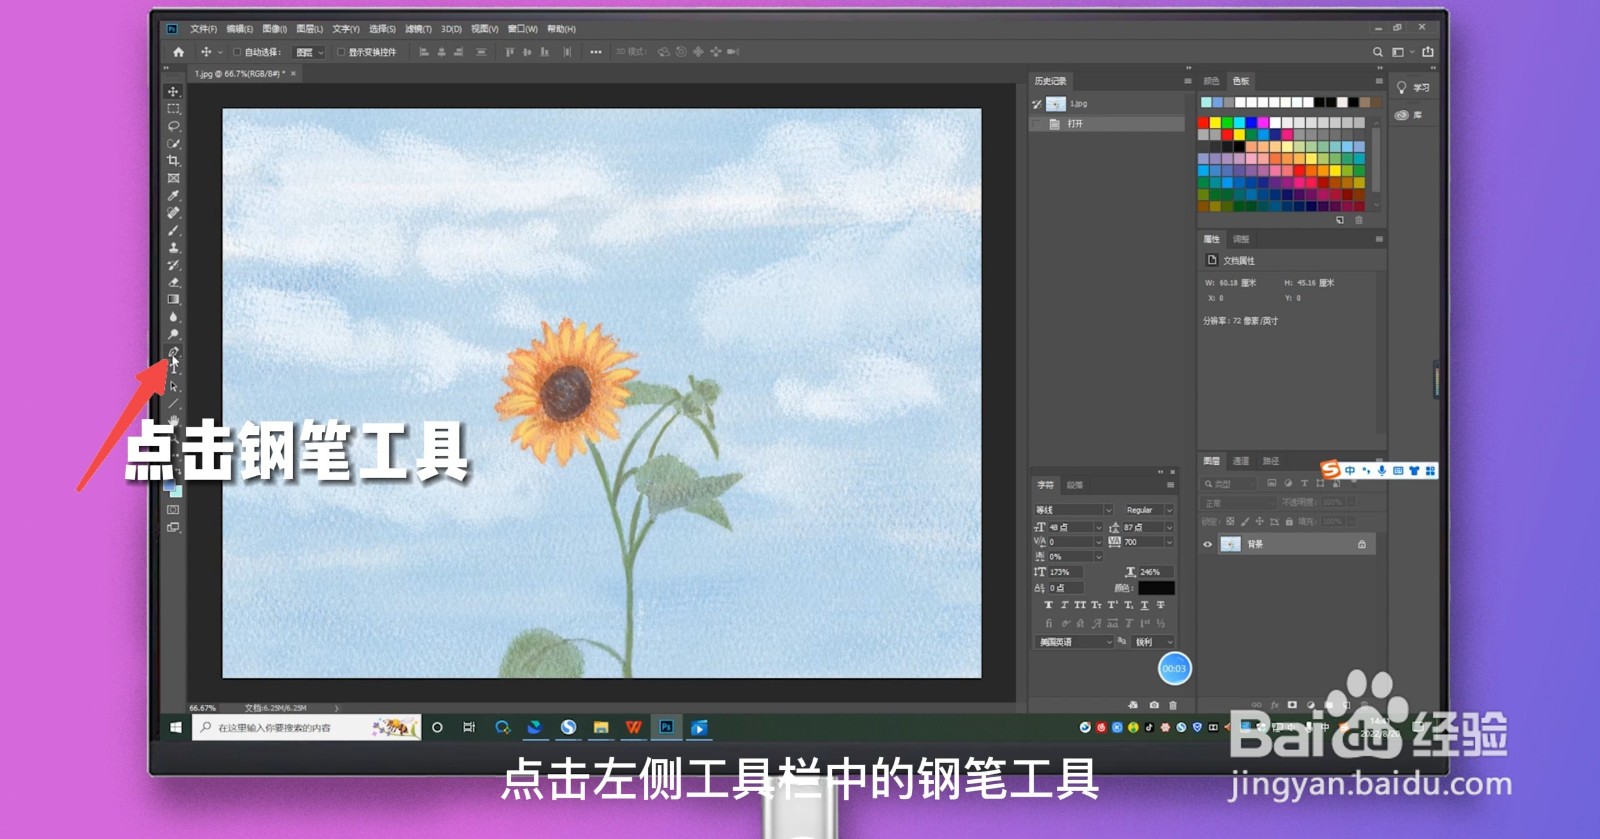Click the Home icon in options bar

[178, 52]
